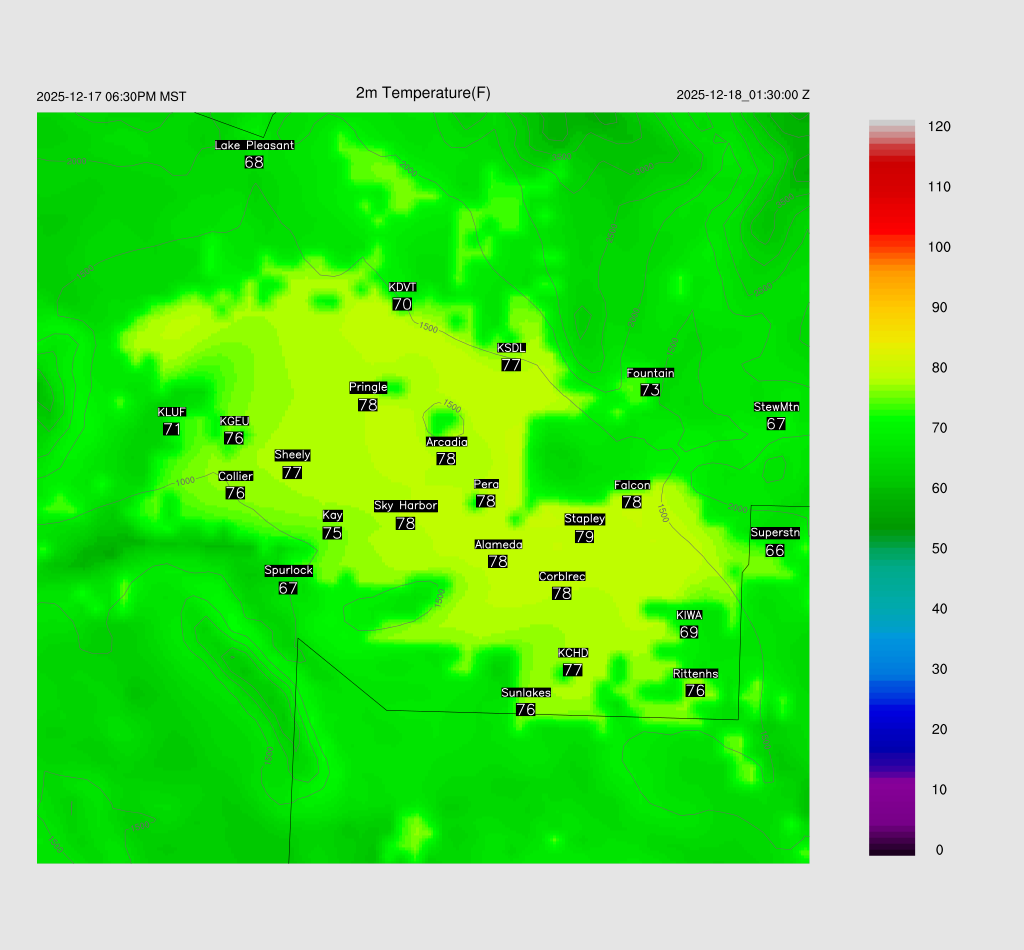Viewport: 1024px width, 950px height.
Task: Click the KDVT station label
Action: click(402, 288)
